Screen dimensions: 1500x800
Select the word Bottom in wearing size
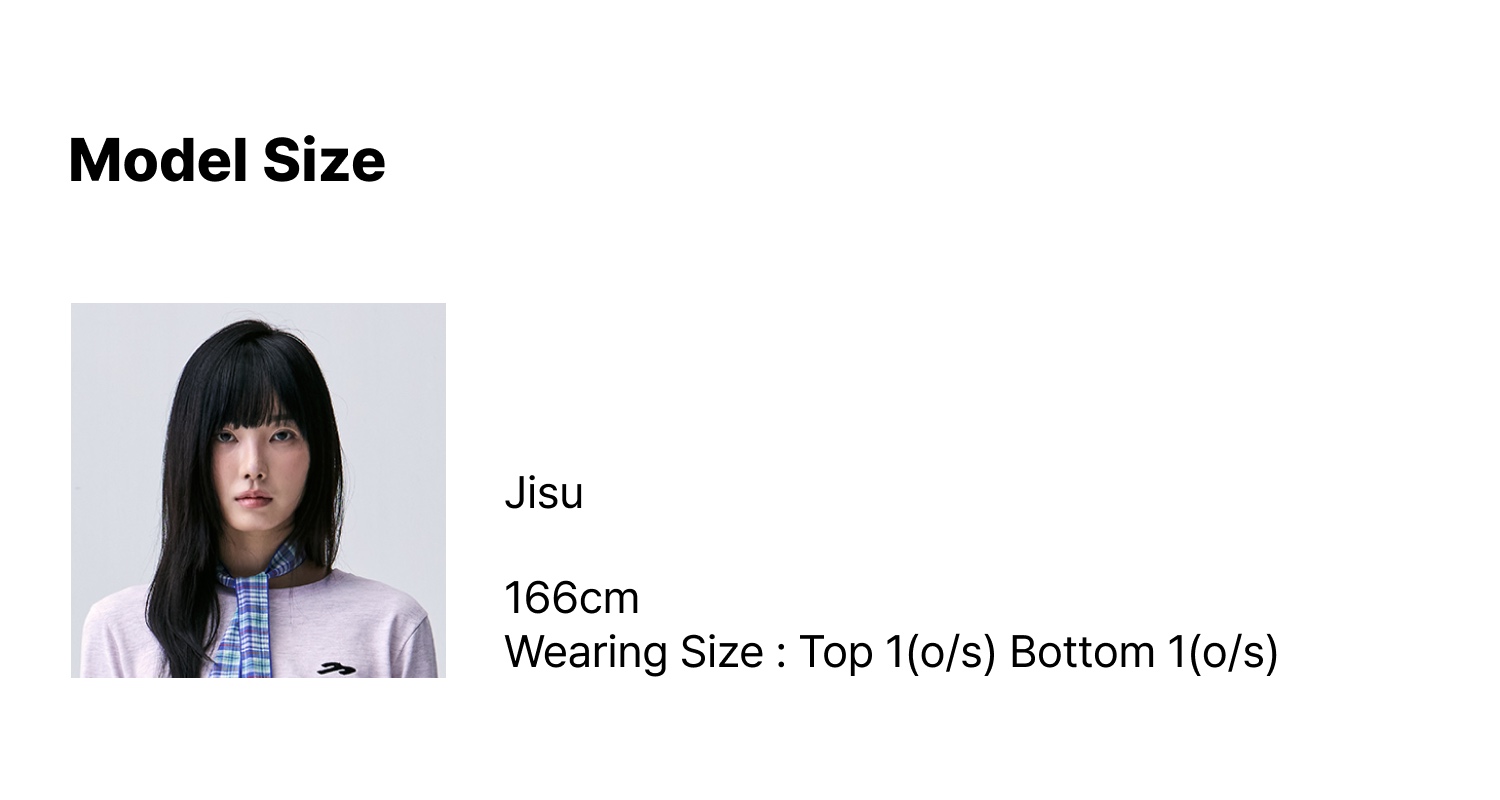1082,652
